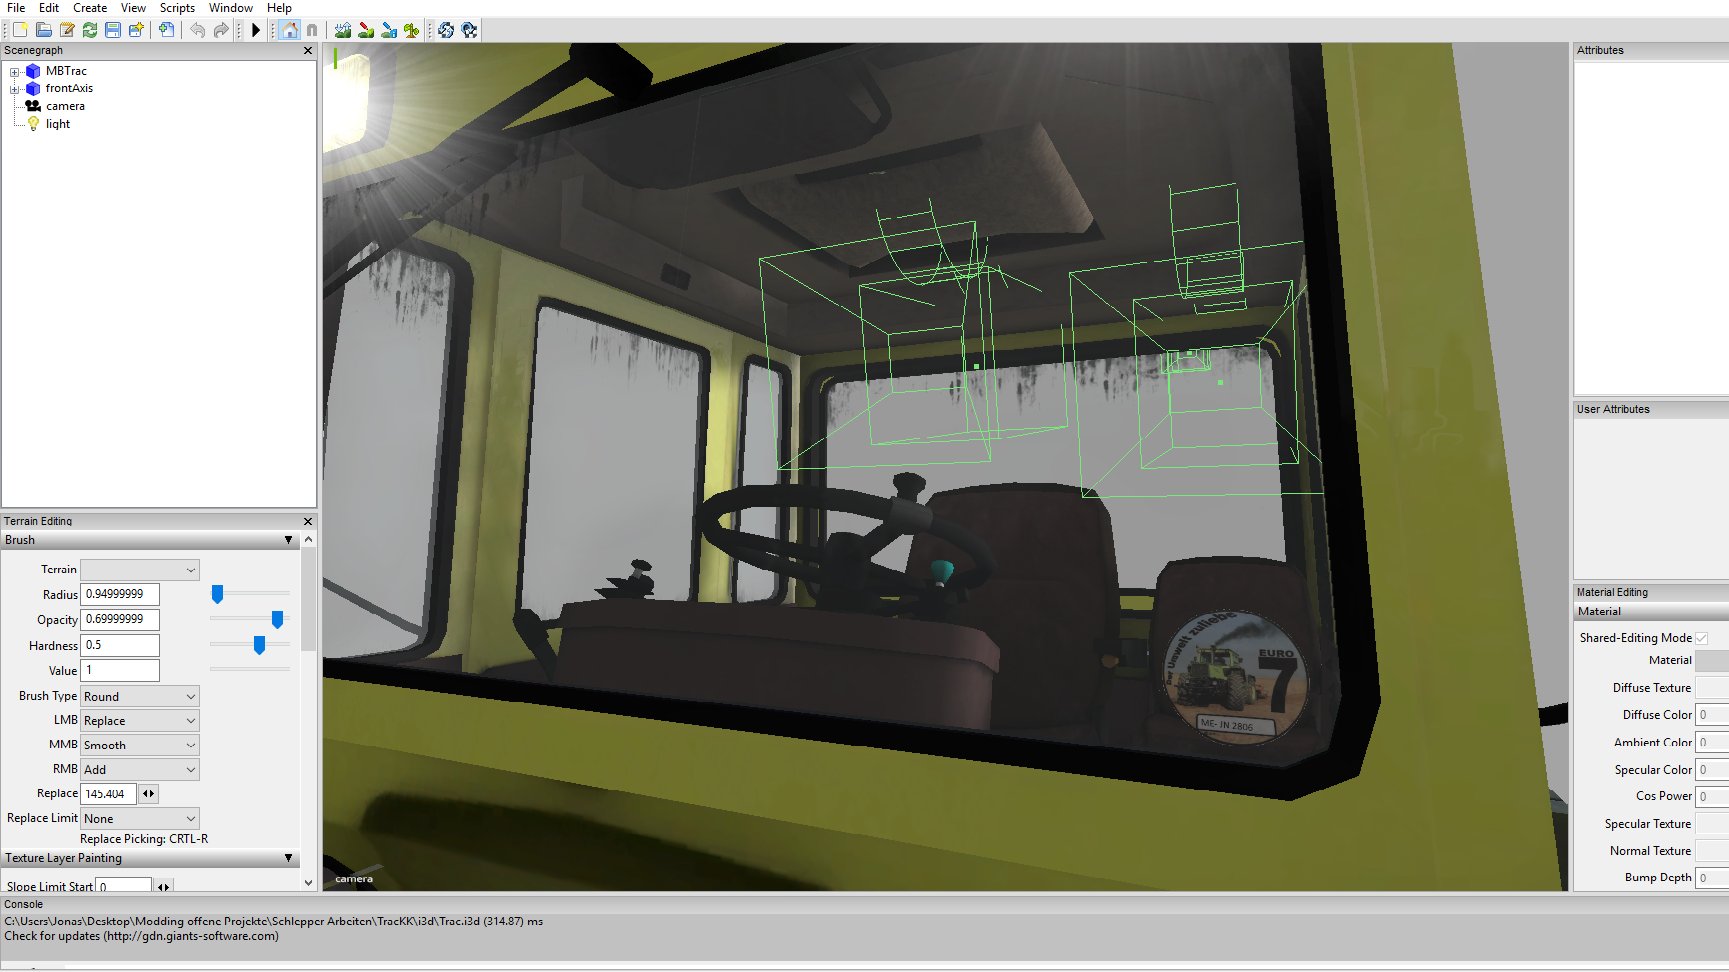This screenshot has height=972, width=1729.
Task: Click the Open file folder icon
Action: [43, 30]
